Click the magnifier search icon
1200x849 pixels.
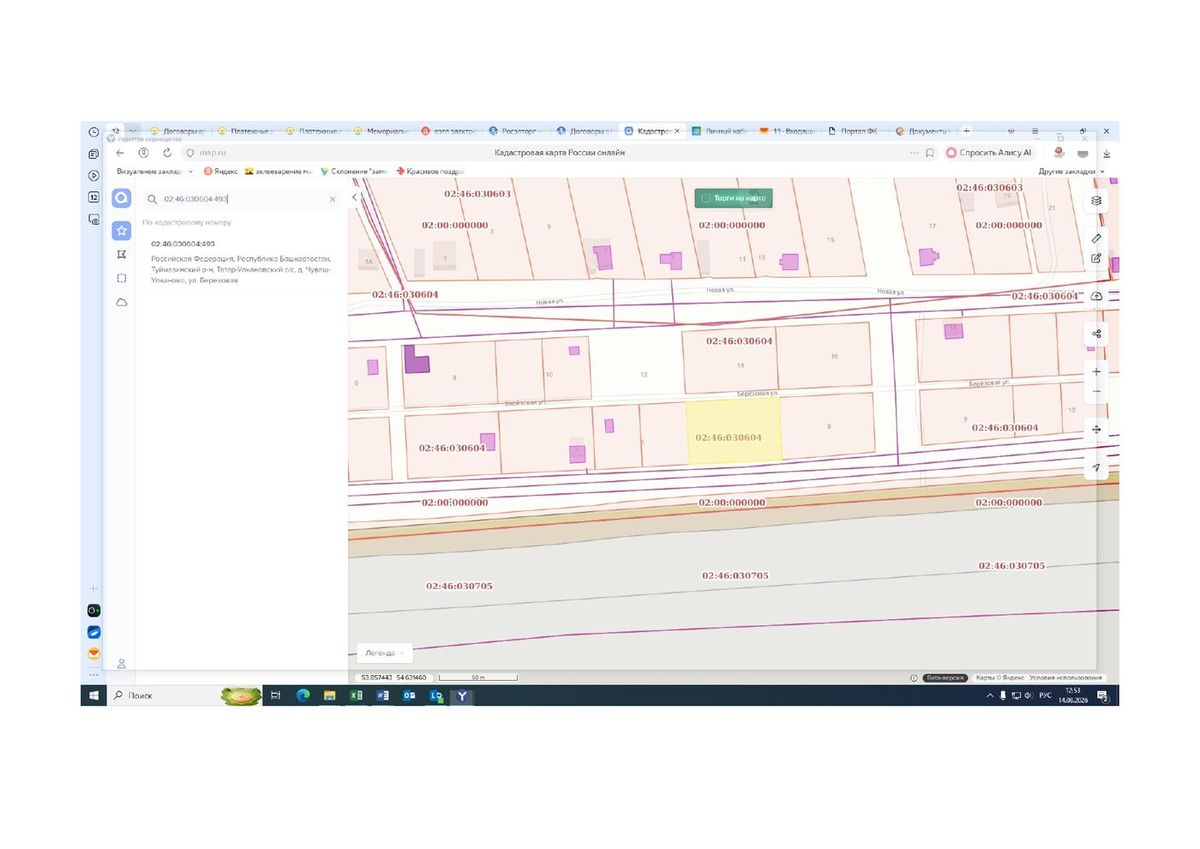pyautogui.click(x=152, y=199)
